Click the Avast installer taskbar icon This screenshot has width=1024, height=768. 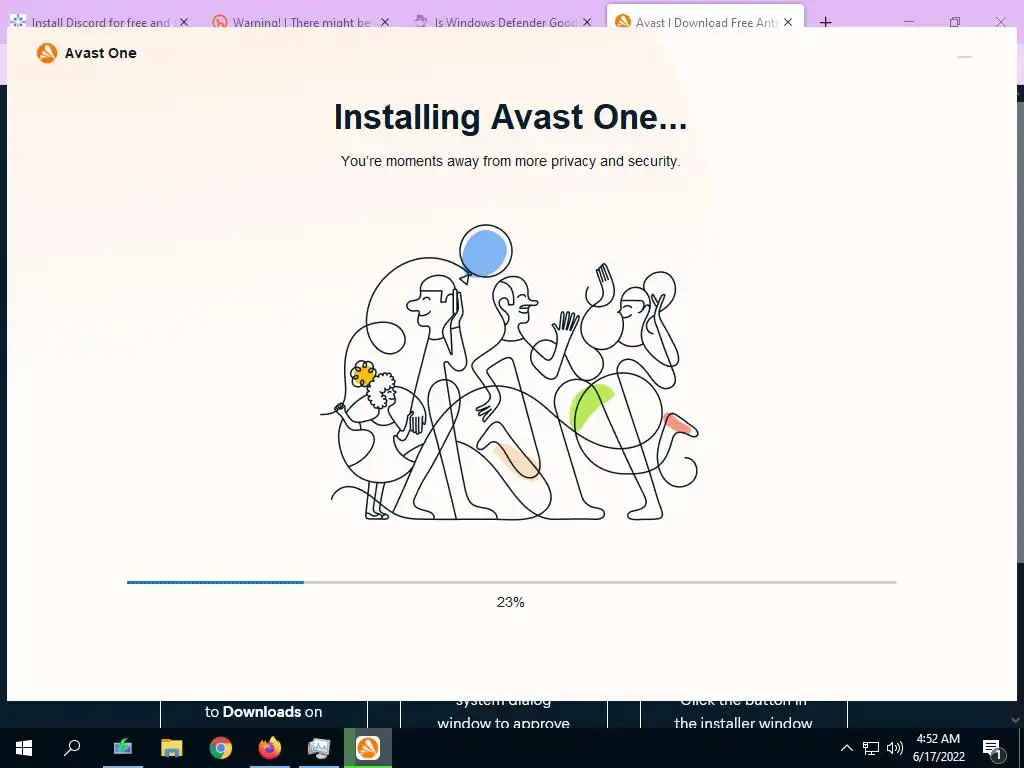(x=368, y=748)
